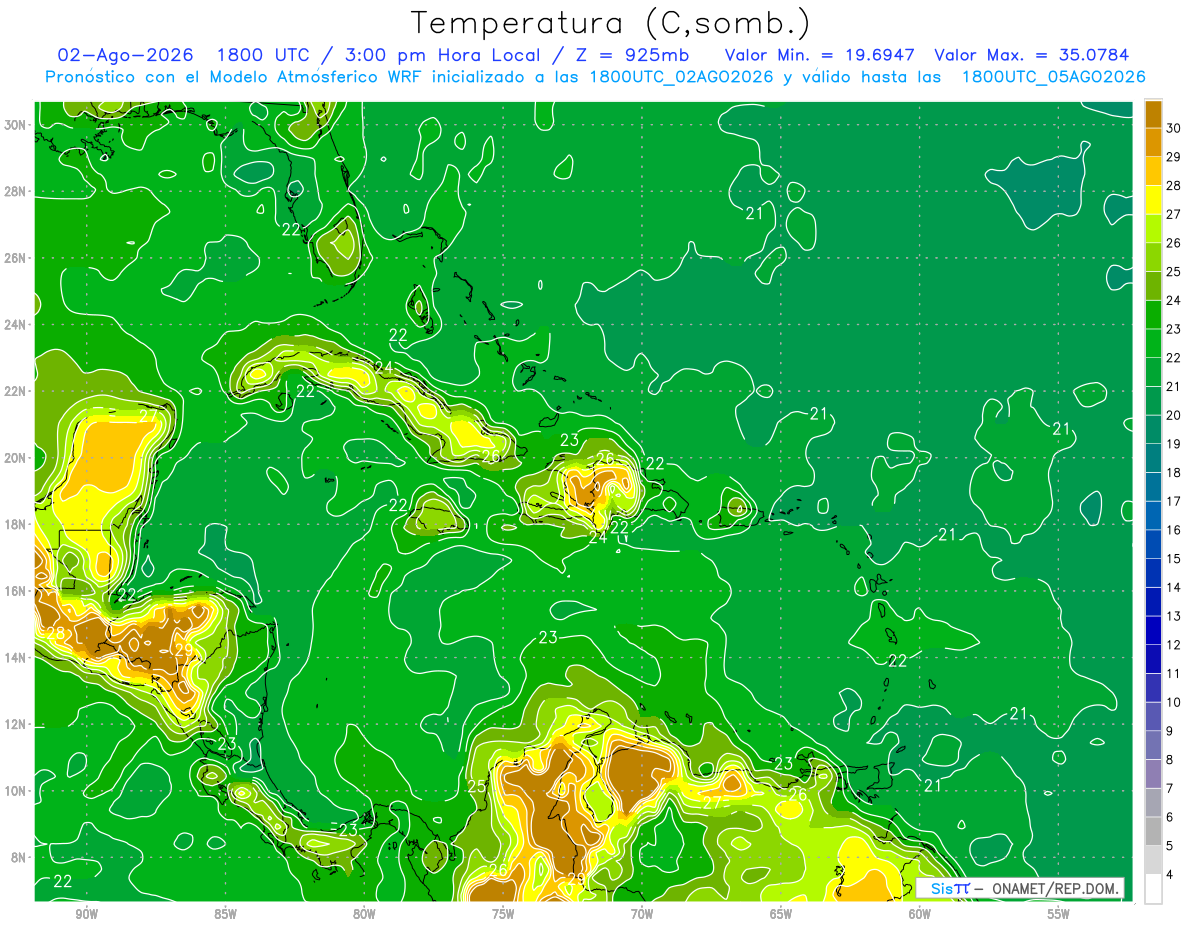The image size is (1200, 927).
Task: Click the "14N" latitude axis label
Action: click(x=17, y=658)
